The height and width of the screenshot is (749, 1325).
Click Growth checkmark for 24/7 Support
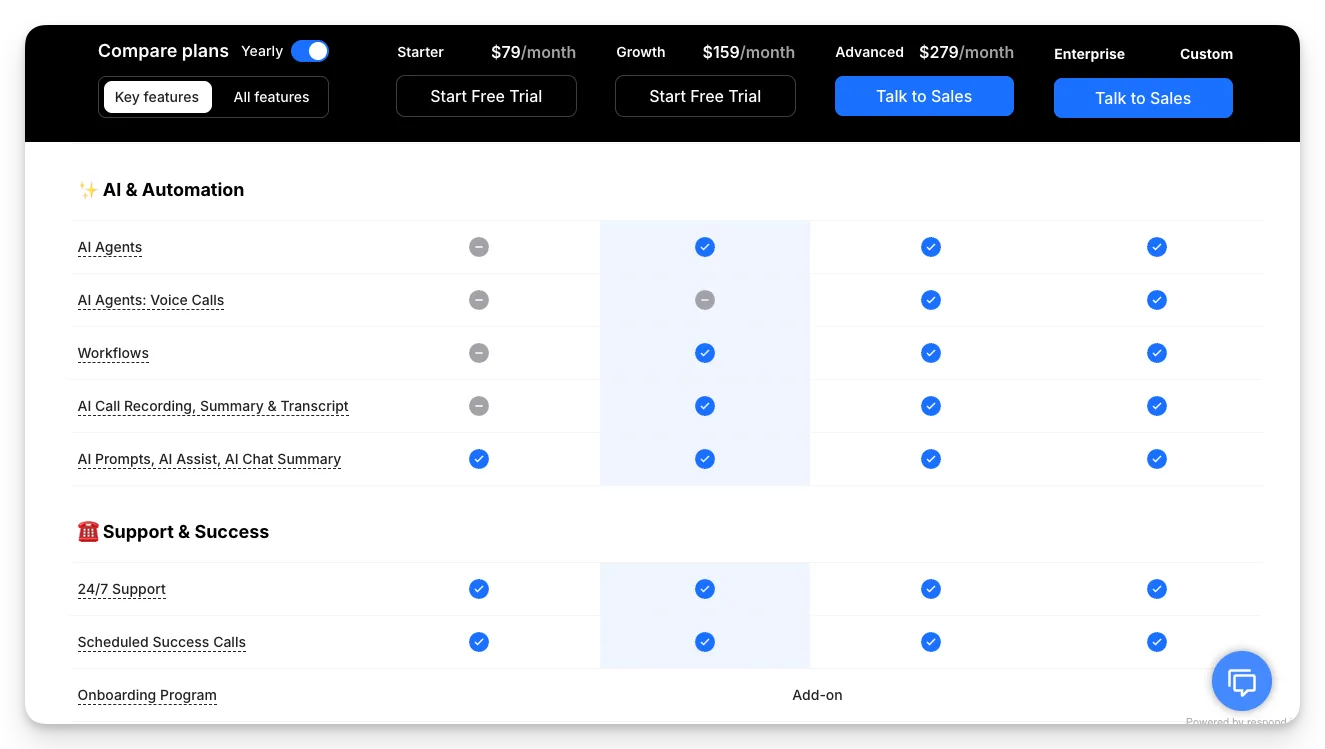705,589
